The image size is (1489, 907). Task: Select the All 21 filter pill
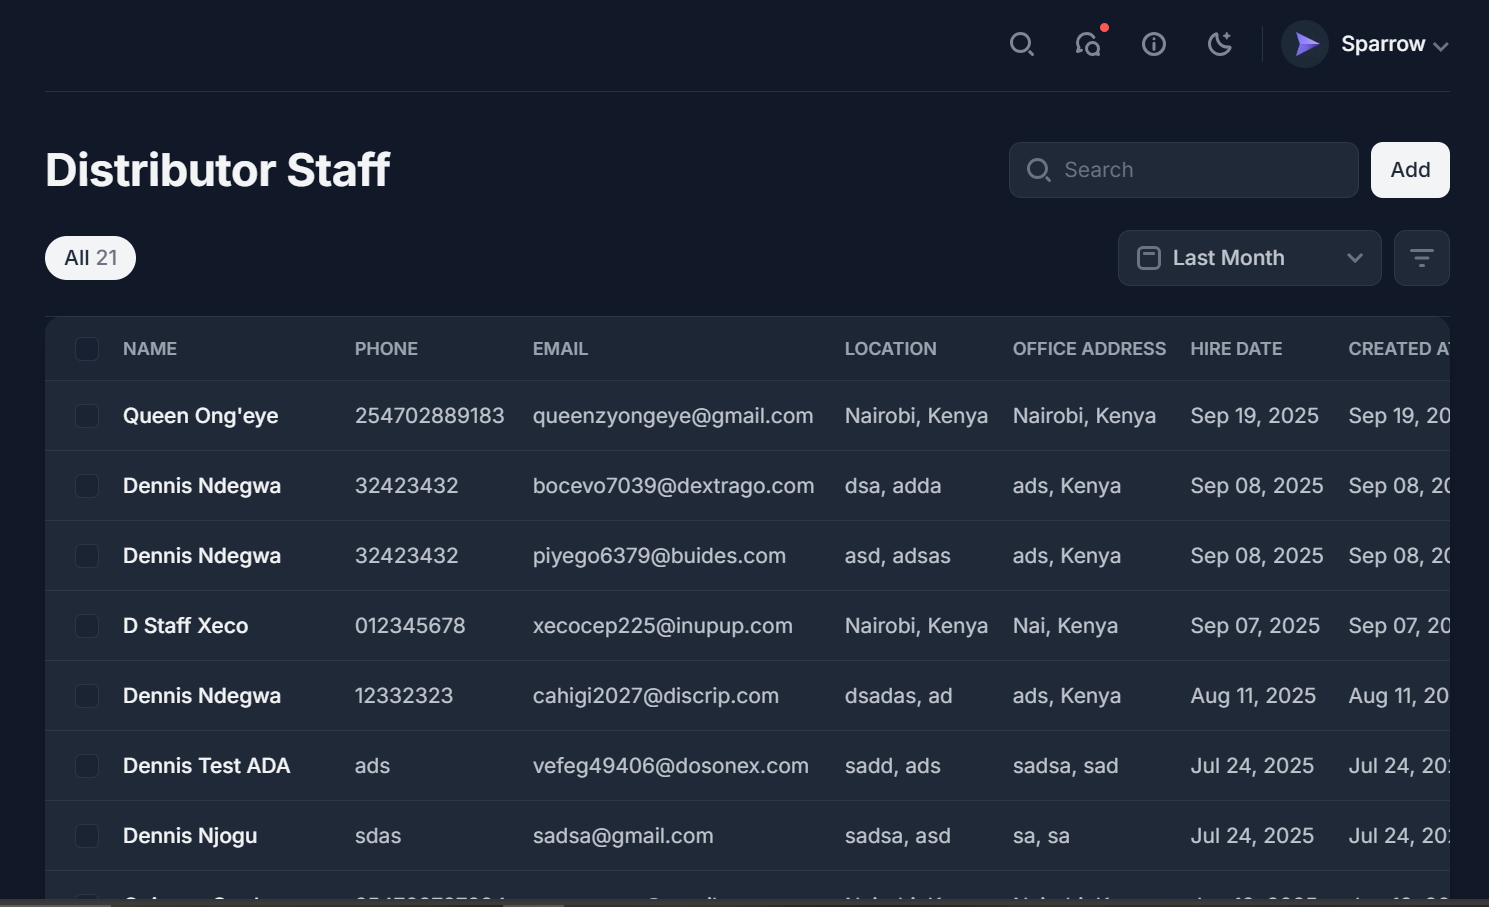click(x=90, y=257)
